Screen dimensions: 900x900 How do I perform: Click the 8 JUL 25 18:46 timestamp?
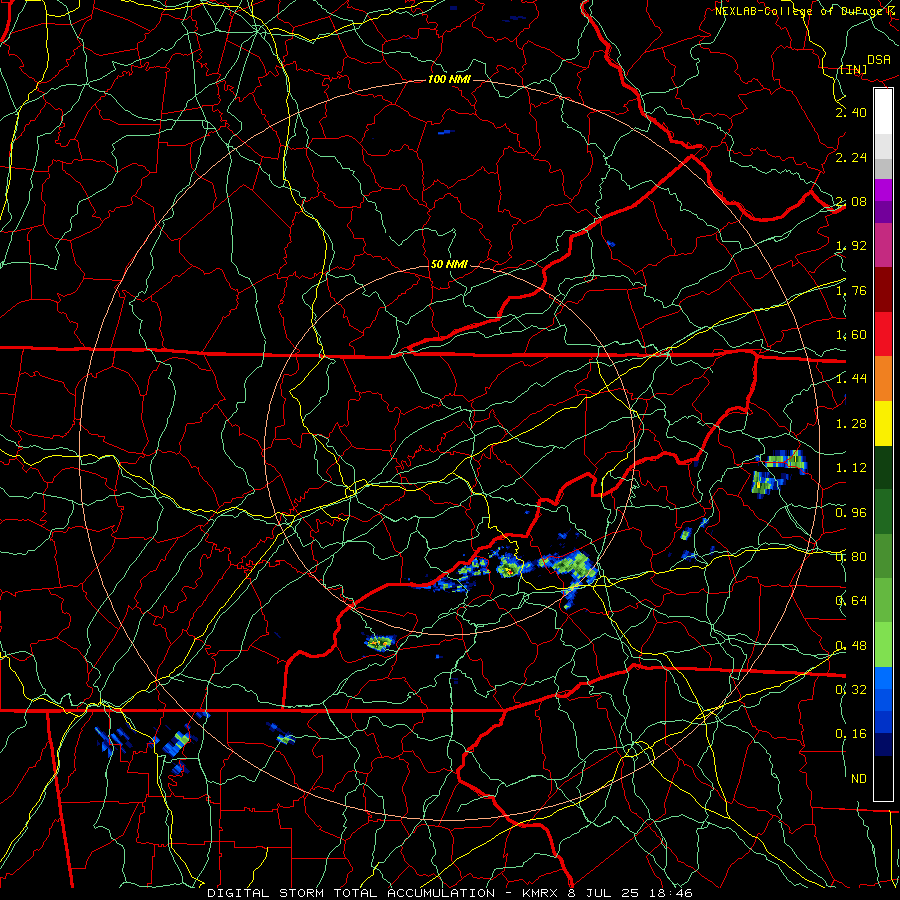628,893
